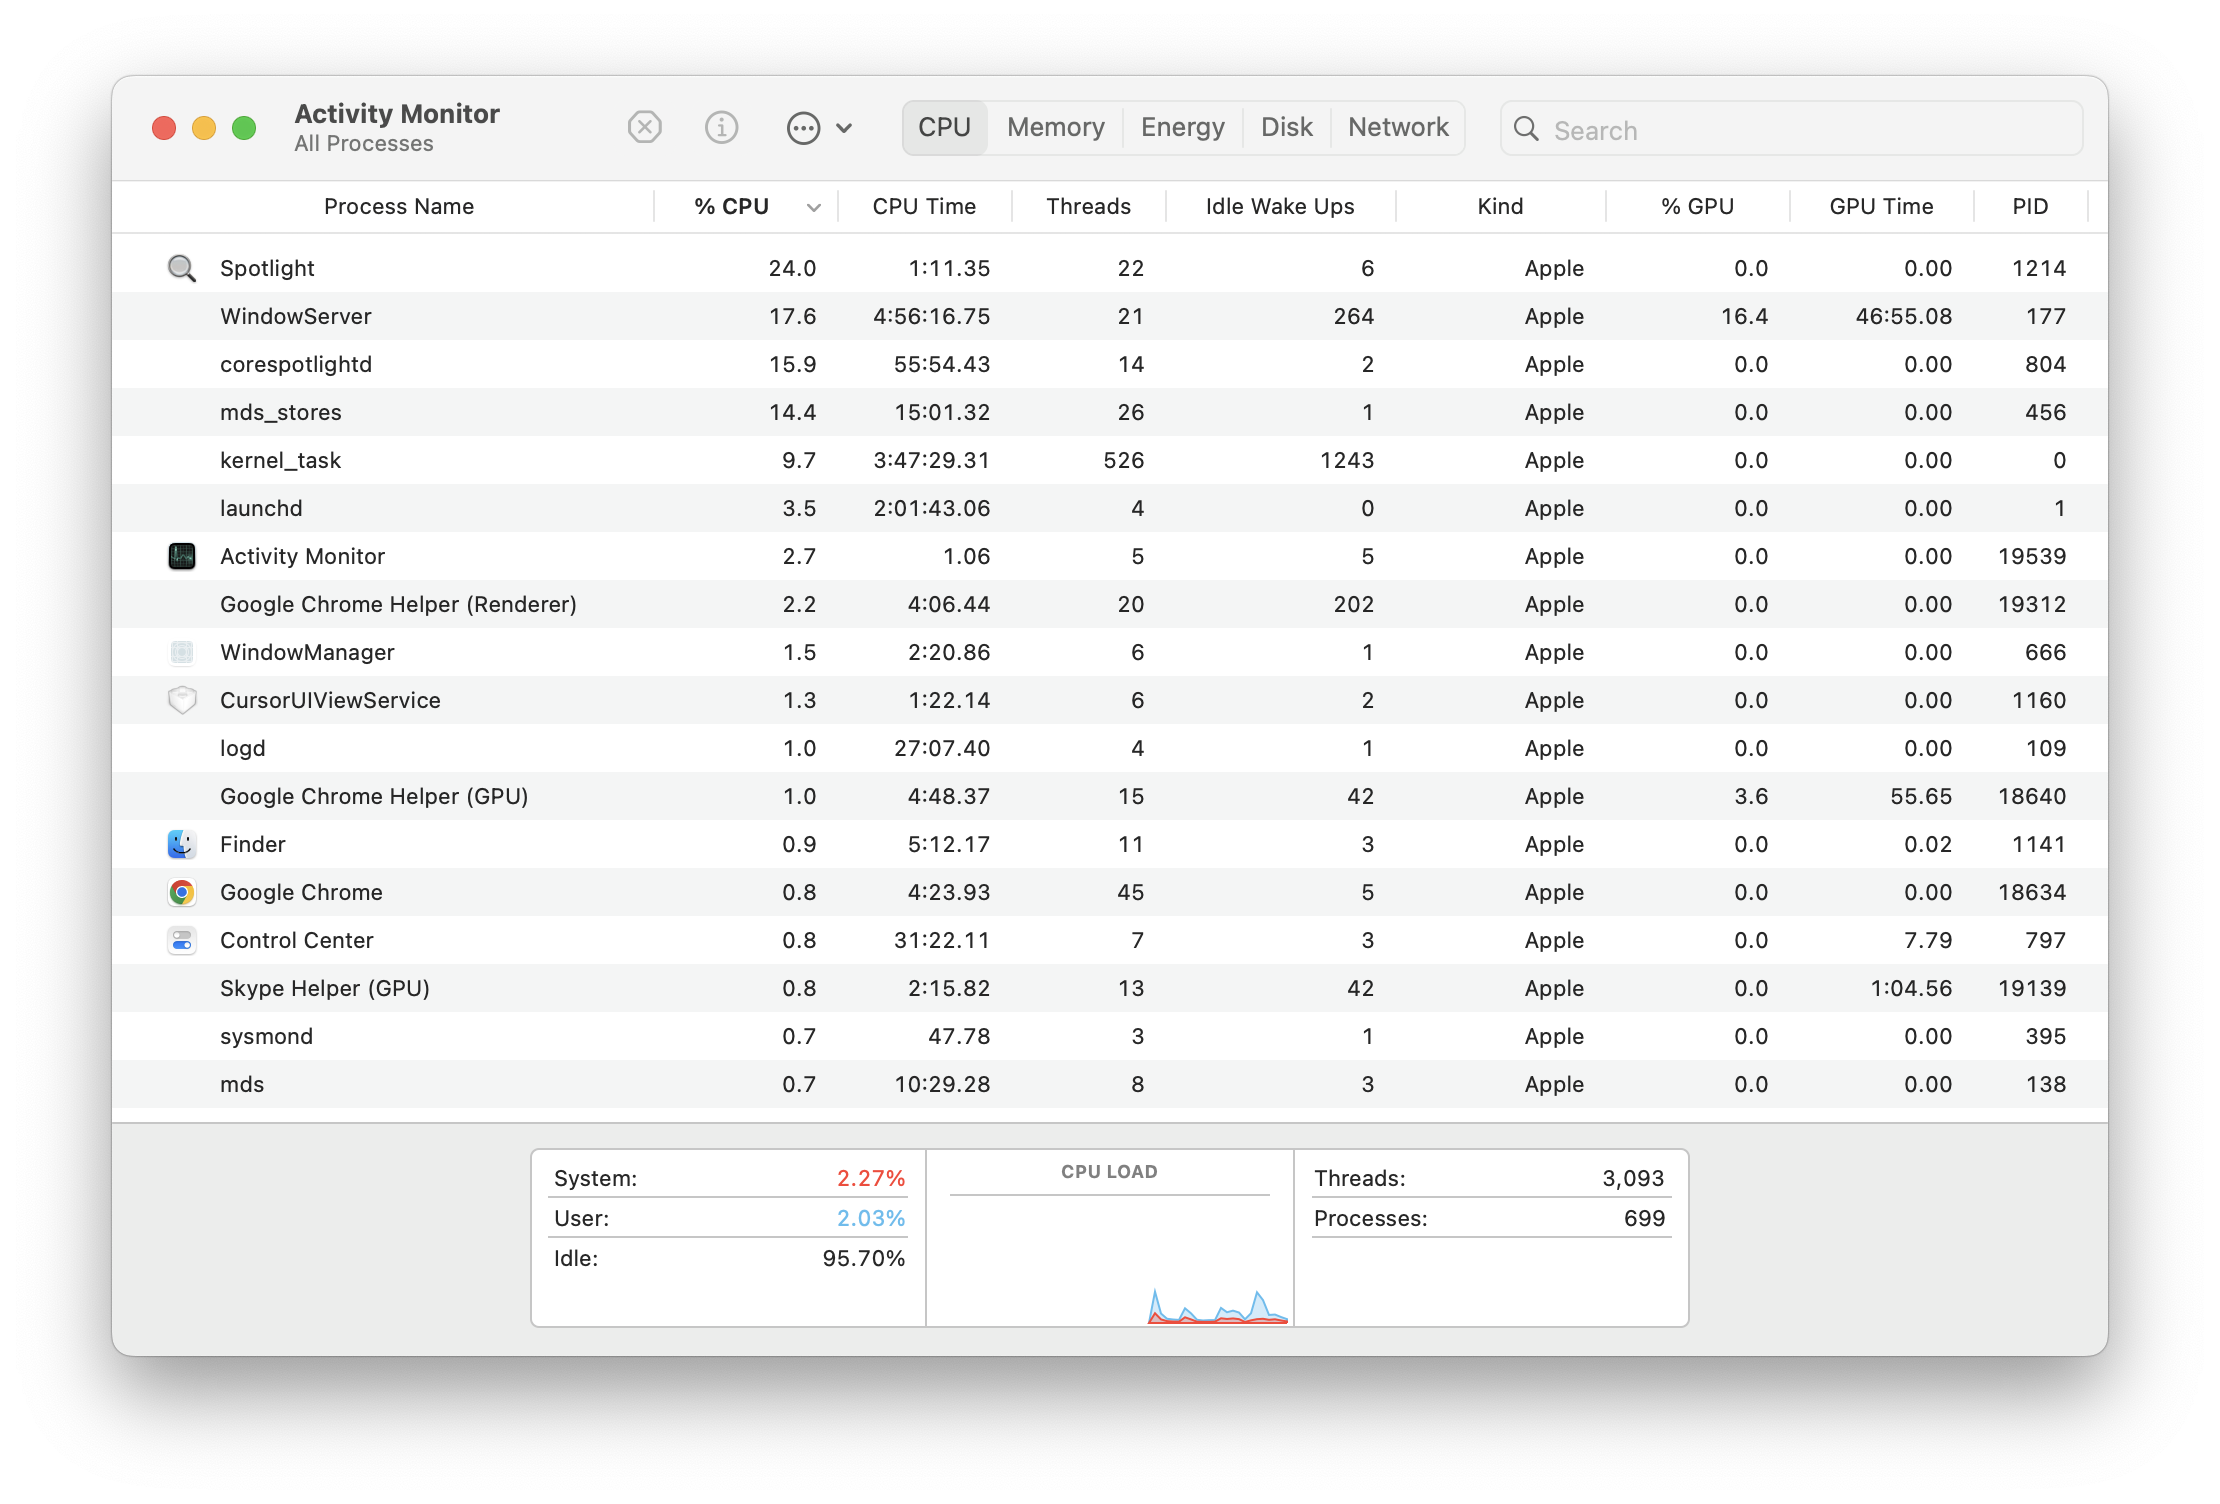Click the CPU Load graph

click(x=1109, y=1238)
